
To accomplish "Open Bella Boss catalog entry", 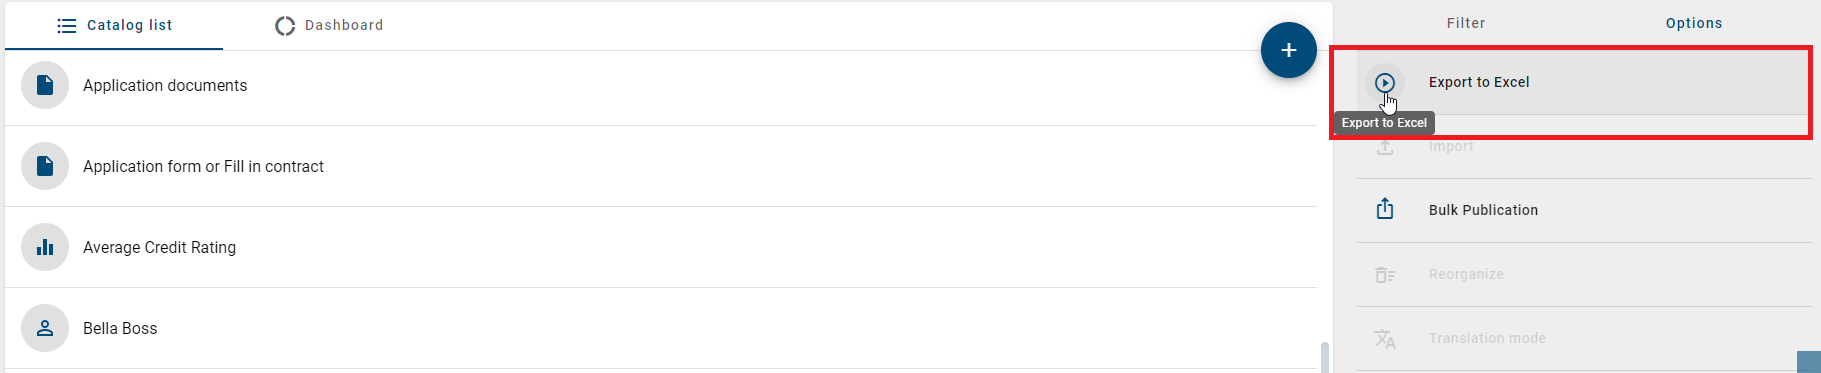I will click(x=661, y=328).
